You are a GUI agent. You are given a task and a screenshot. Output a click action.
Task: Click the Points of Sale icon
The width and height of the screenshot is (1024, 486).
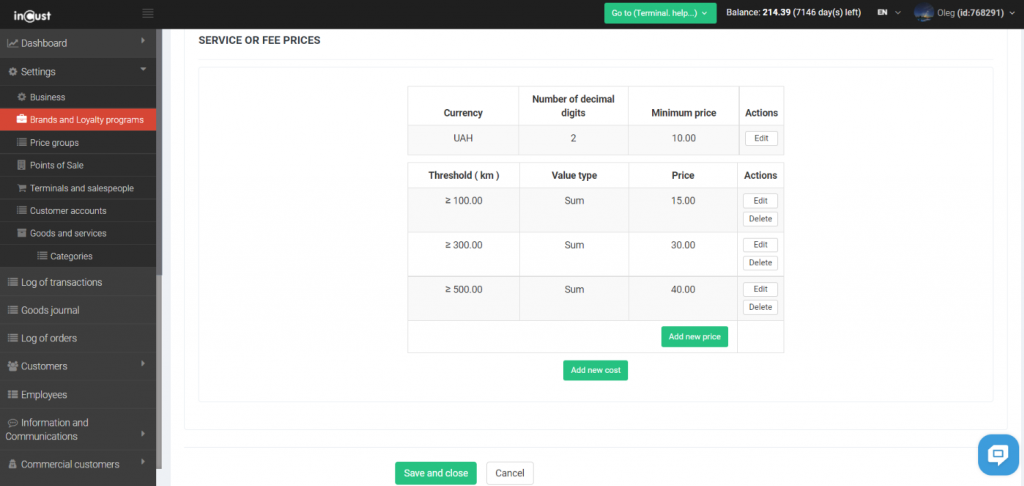pyautogui.click(x=22, y=165)
